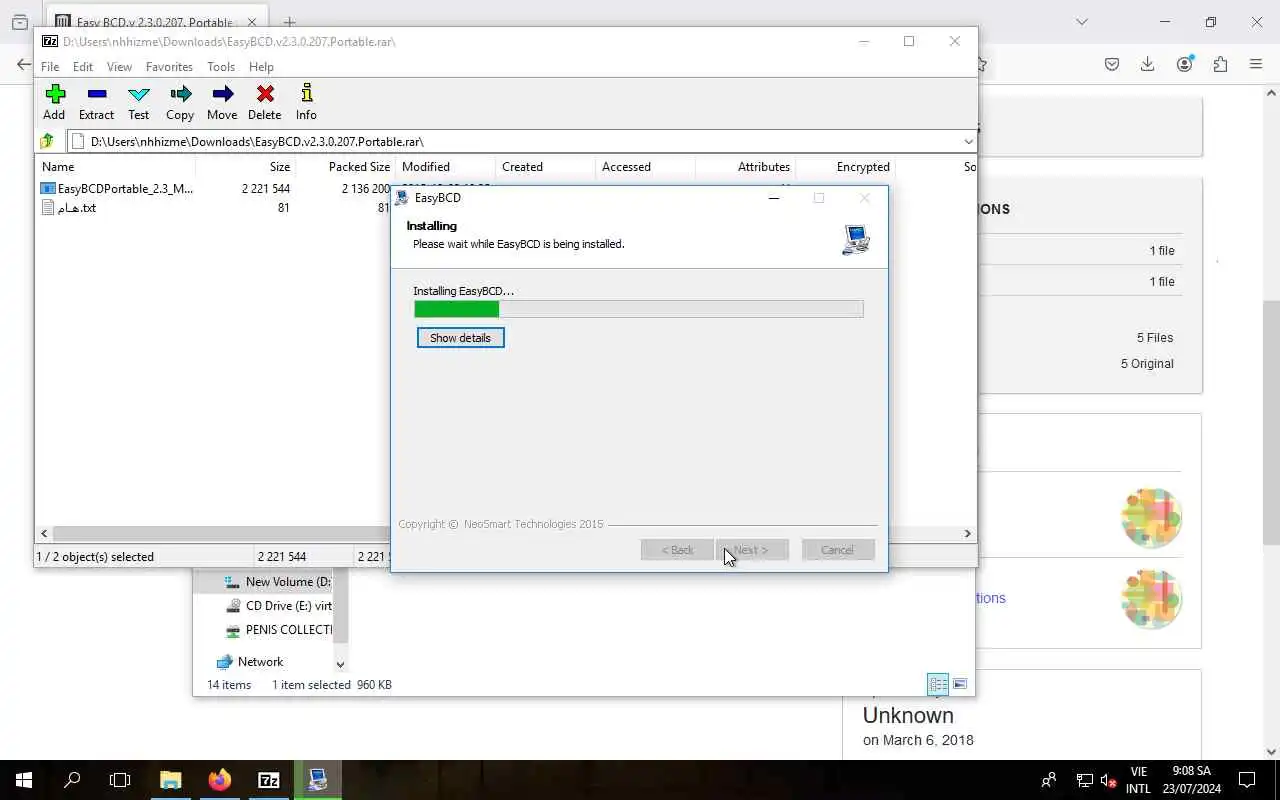The image size is (1280, 800).
Task: Expand the Firefox list all tabs chevron
Action: coord(1081,22)
